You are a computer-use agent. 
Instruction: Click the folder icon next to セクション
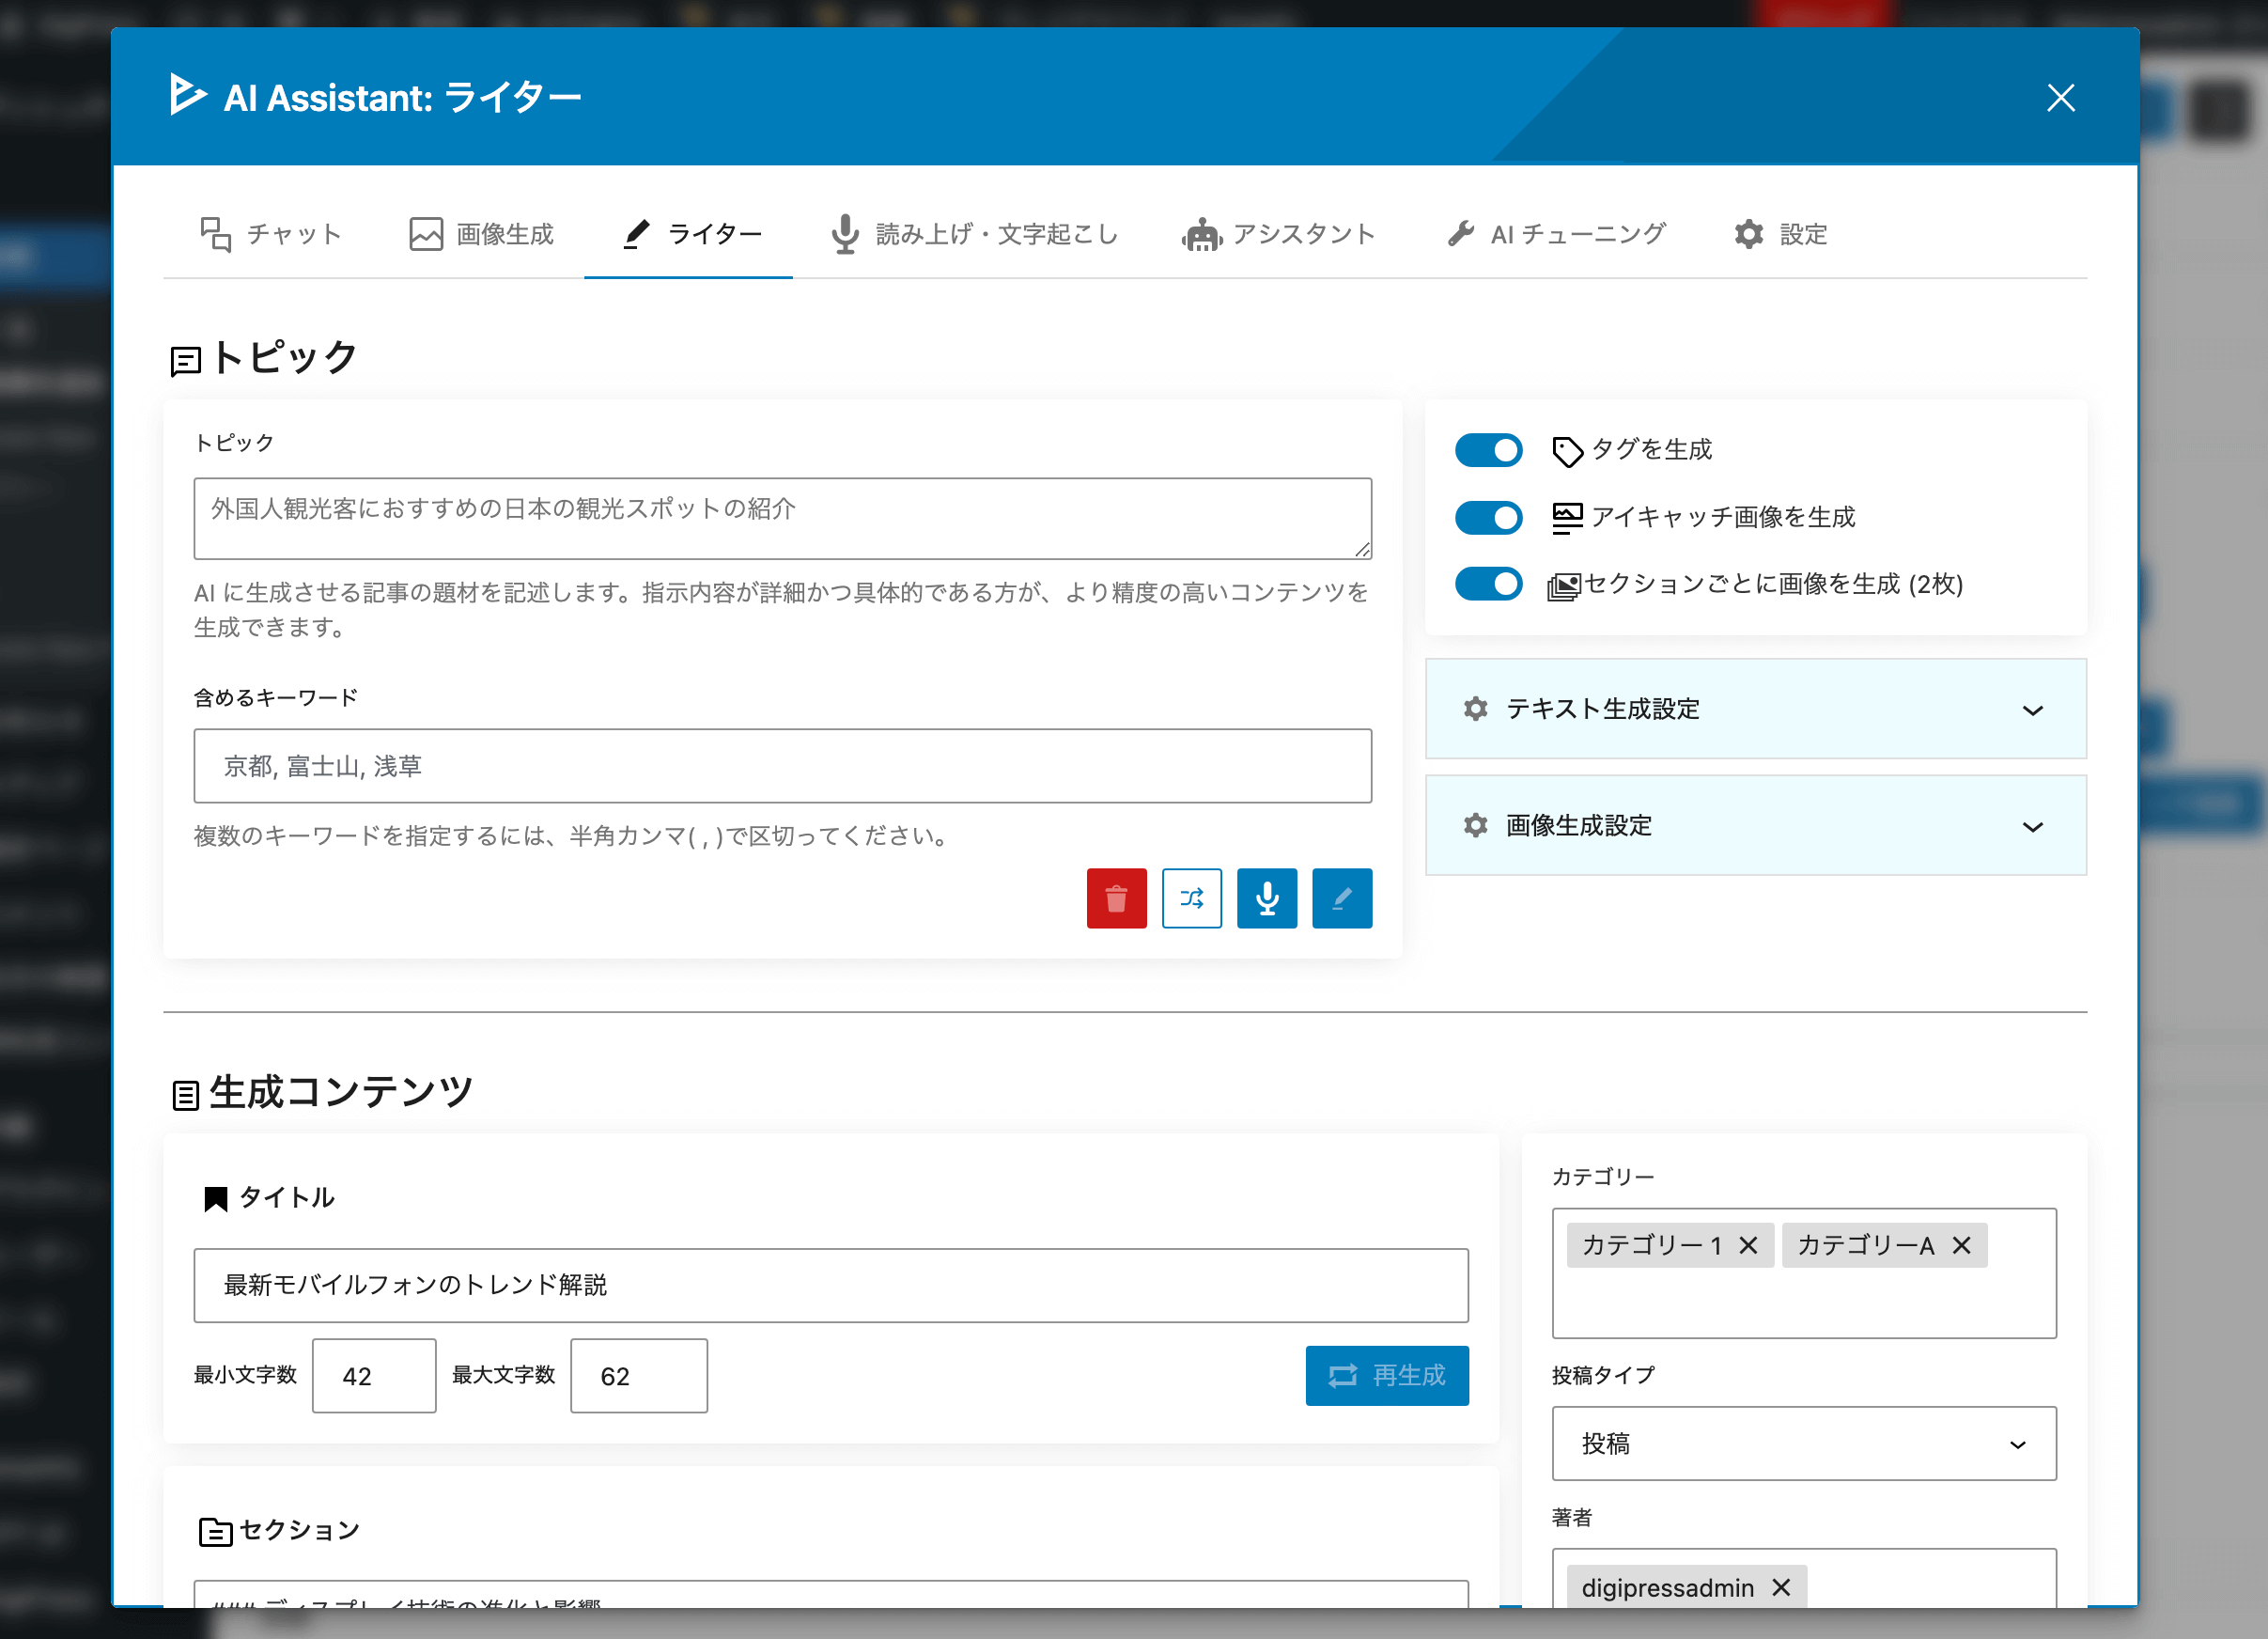click(x=215, y=1532)
